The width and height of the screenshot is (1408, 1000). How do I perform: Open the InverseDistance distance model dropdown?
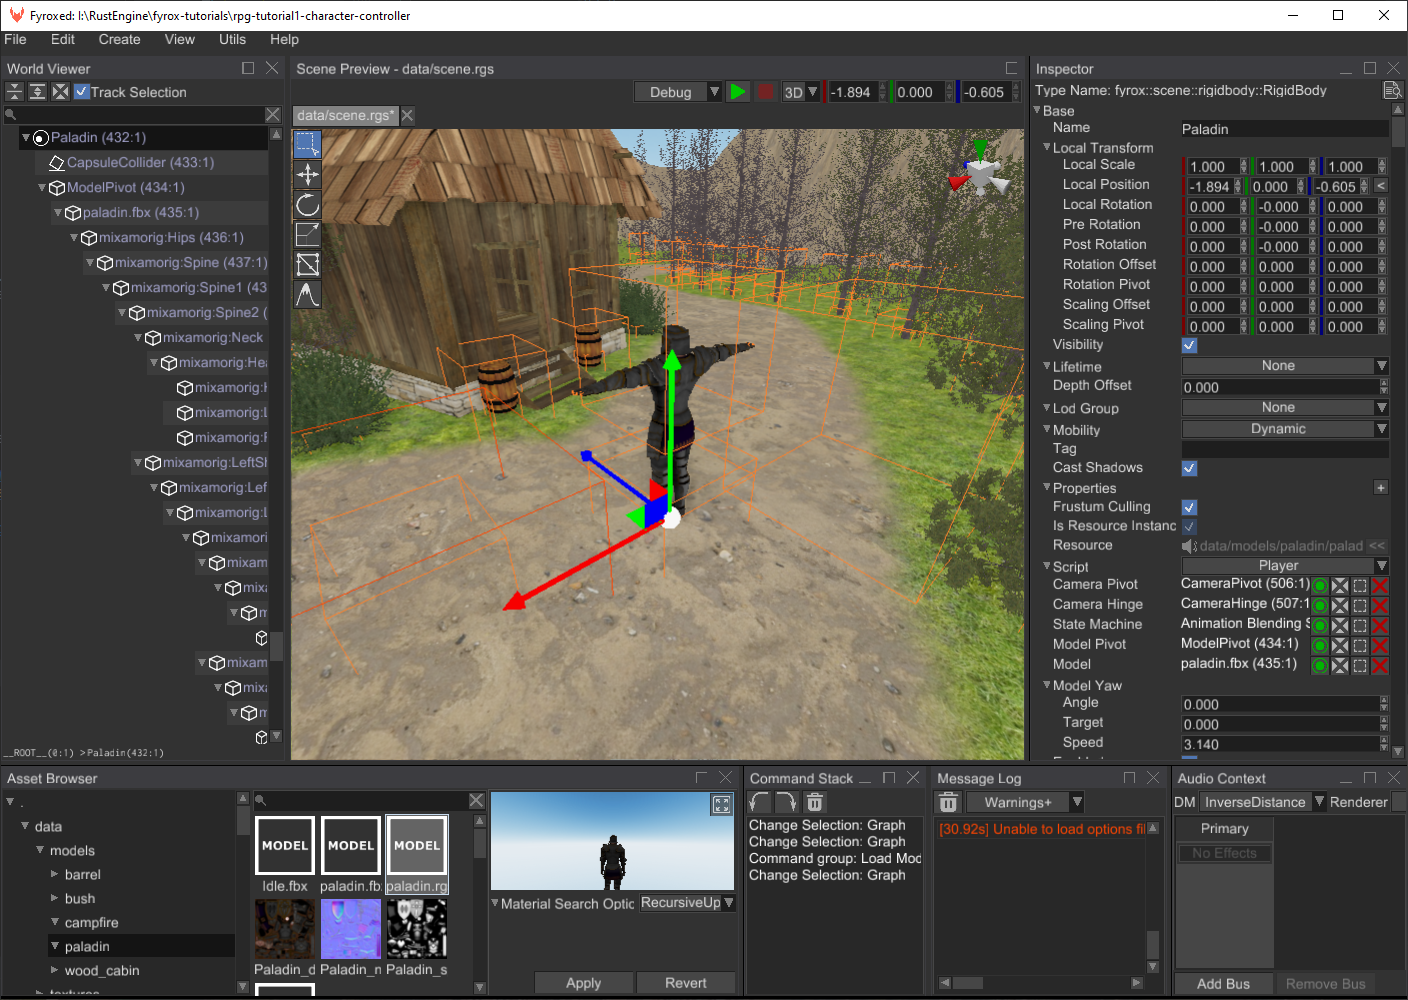1263,802
